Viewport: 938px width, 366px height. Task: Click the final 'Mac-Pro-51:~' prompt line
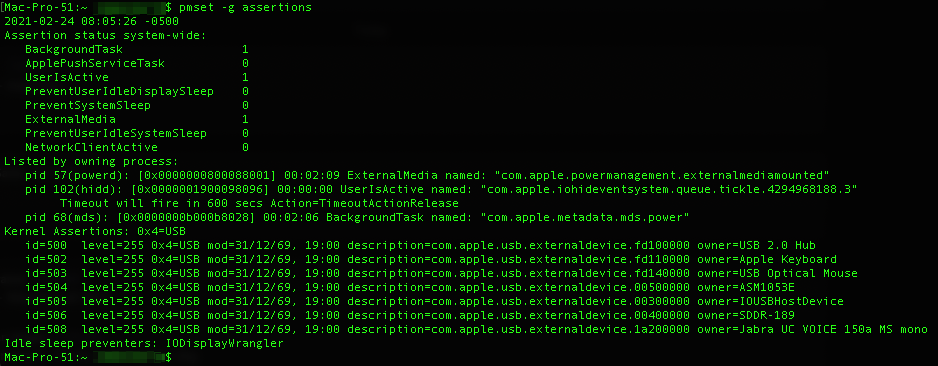pyautogui.click(x=88, y=358)
